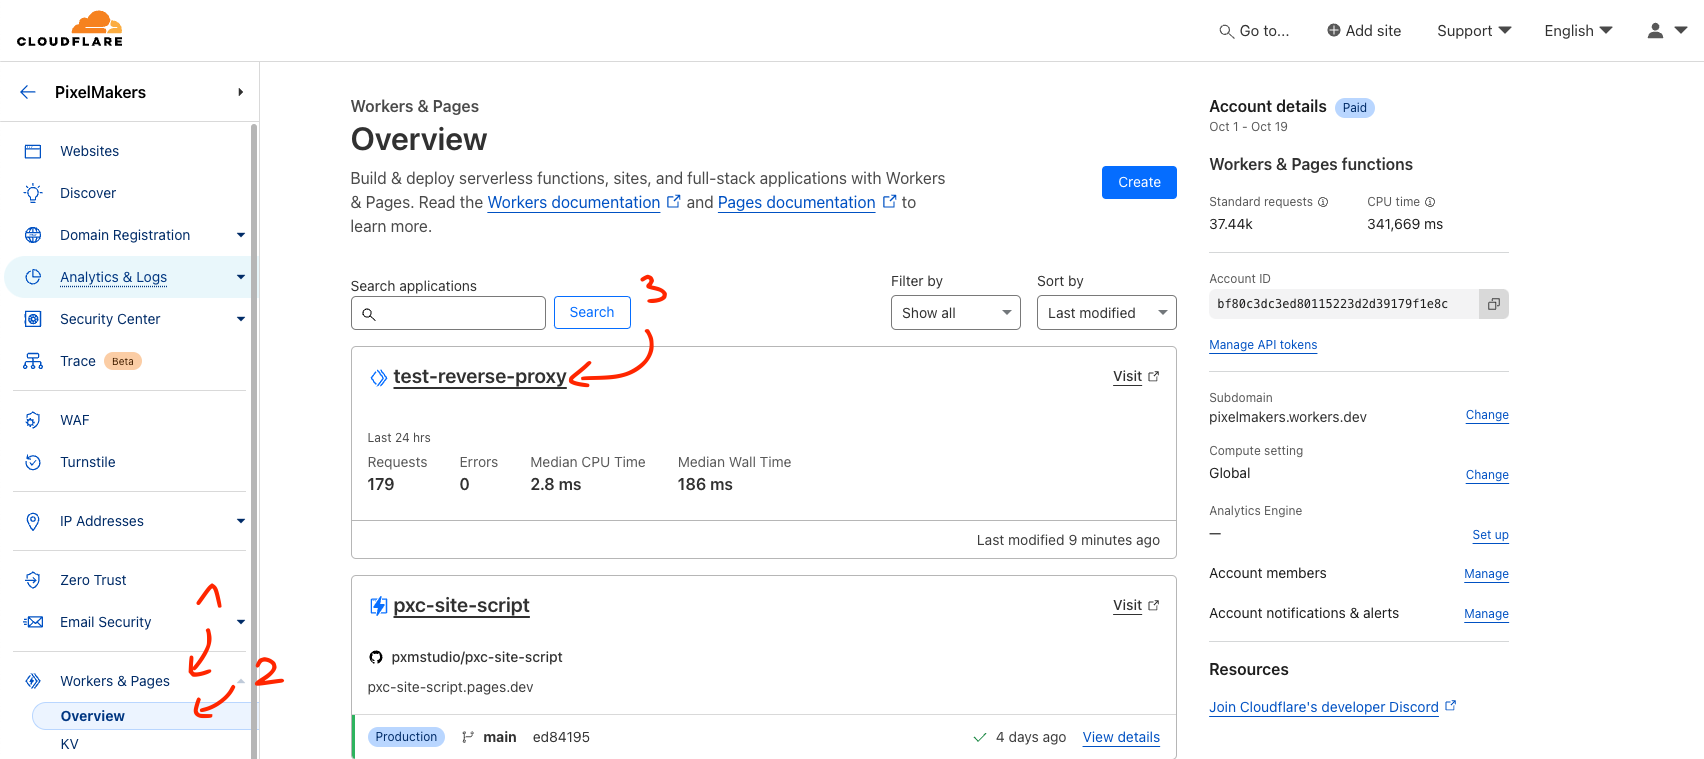The image size is (1704, 759).
Task: Click the info icon next to CPU time
Action: click(x=1430, y=202)
